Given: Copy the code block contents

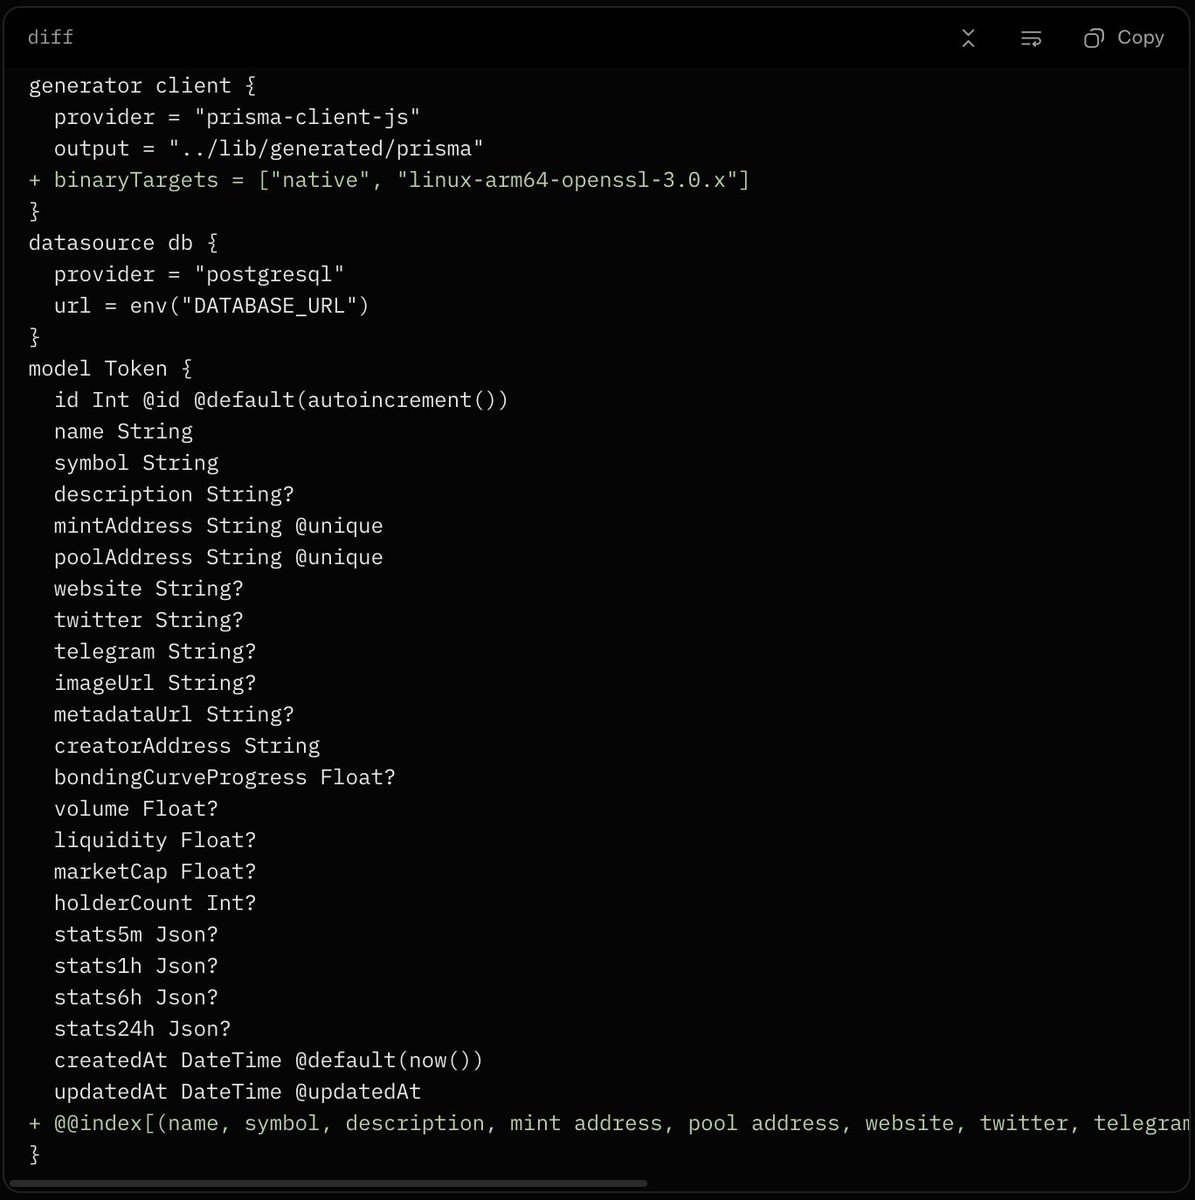Looking at the screenshot, I should [1124, 38].
